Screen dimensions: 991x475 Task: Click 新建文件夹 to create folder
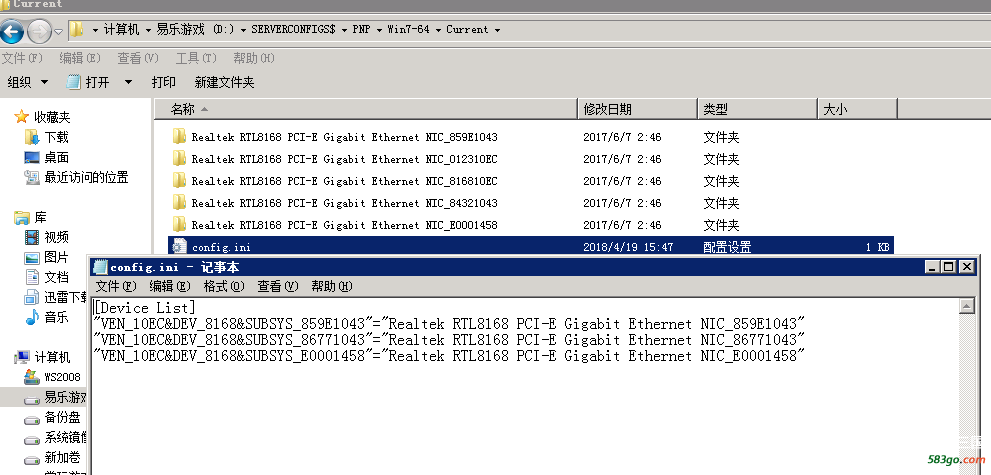(224, 82)
